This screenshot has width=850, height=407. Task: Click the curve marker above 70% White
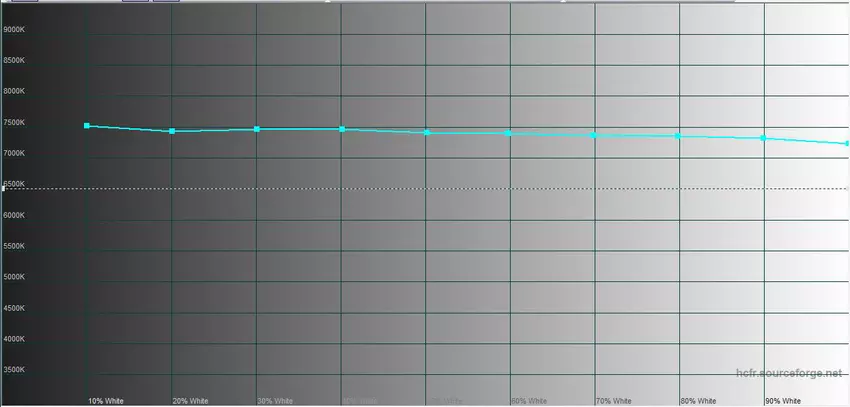point(595,135)
